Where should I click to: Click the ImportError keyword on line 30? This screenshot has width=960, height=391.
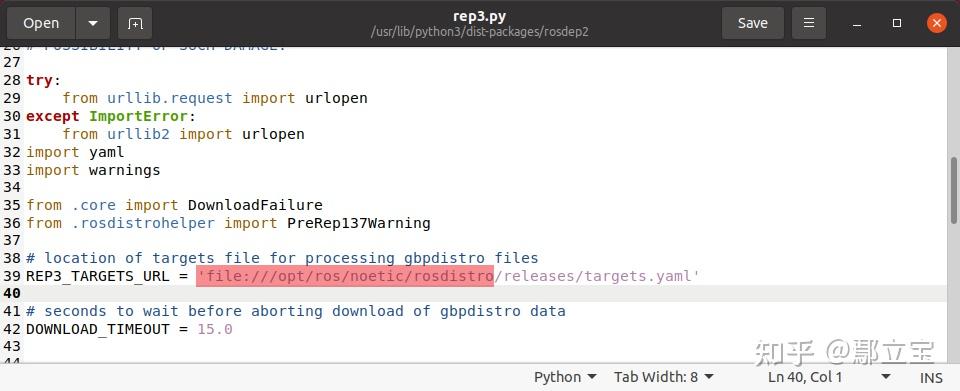pos(138,117)
